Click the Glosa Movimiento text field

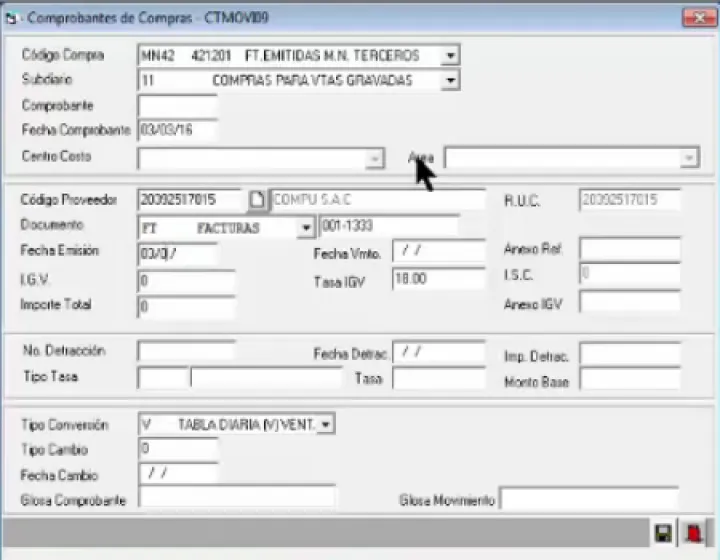(x=588, y=499)
